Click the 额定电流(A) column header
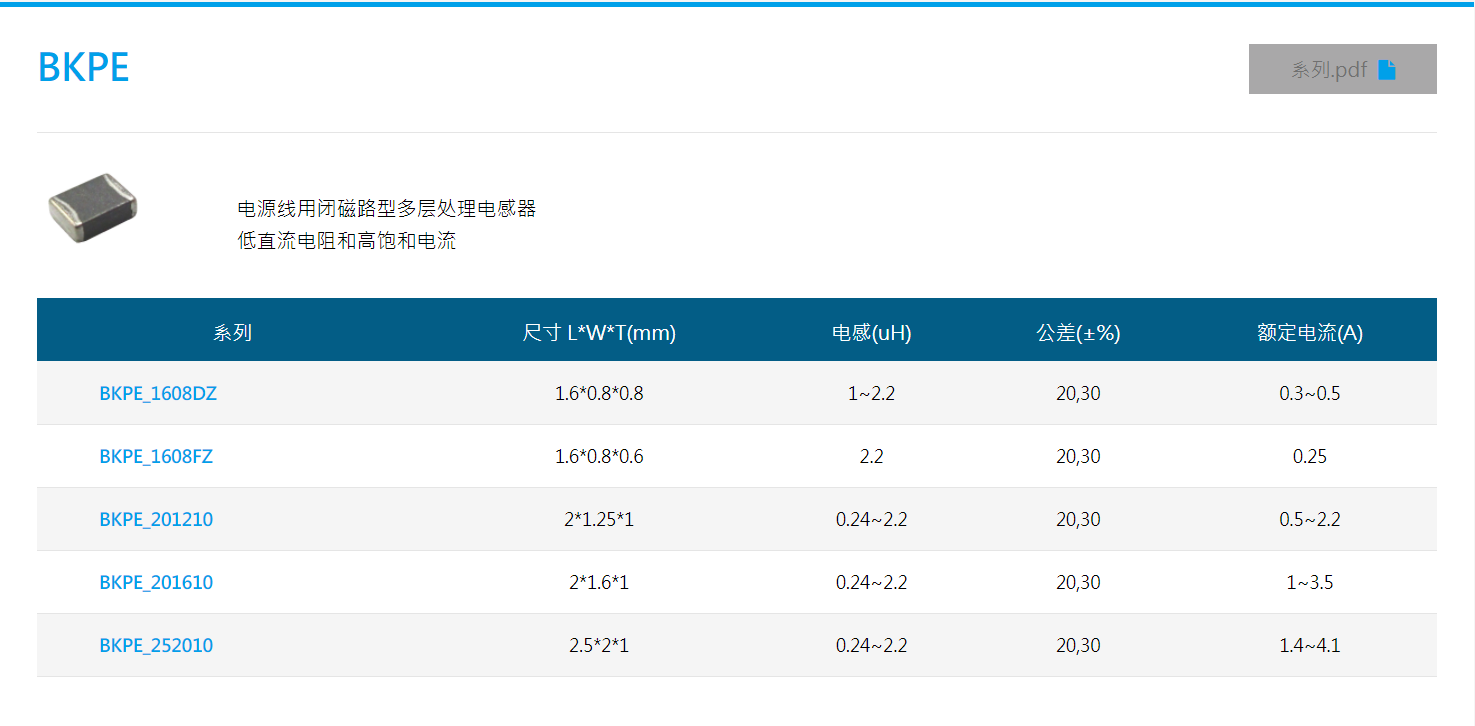The height and width of the screenshot is (726, 1475). (1309, 333)
